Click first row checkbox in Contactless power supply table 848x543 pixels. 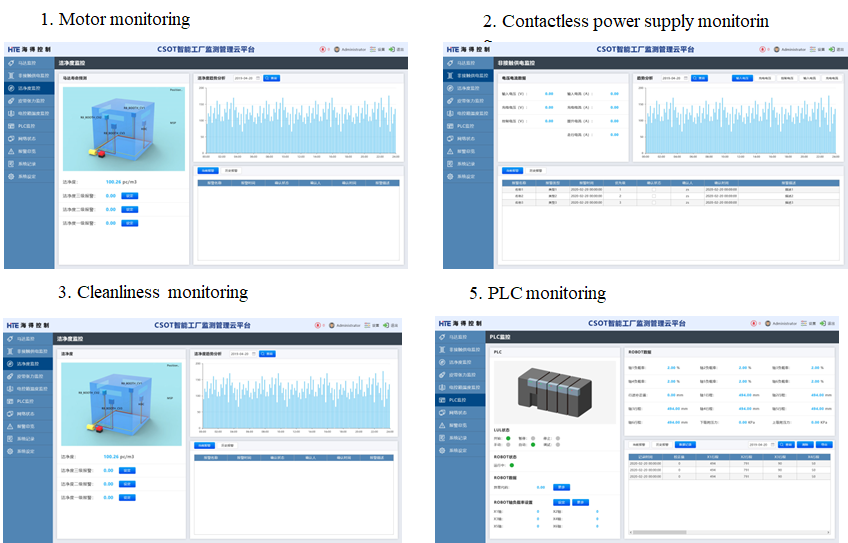point(654,189)
